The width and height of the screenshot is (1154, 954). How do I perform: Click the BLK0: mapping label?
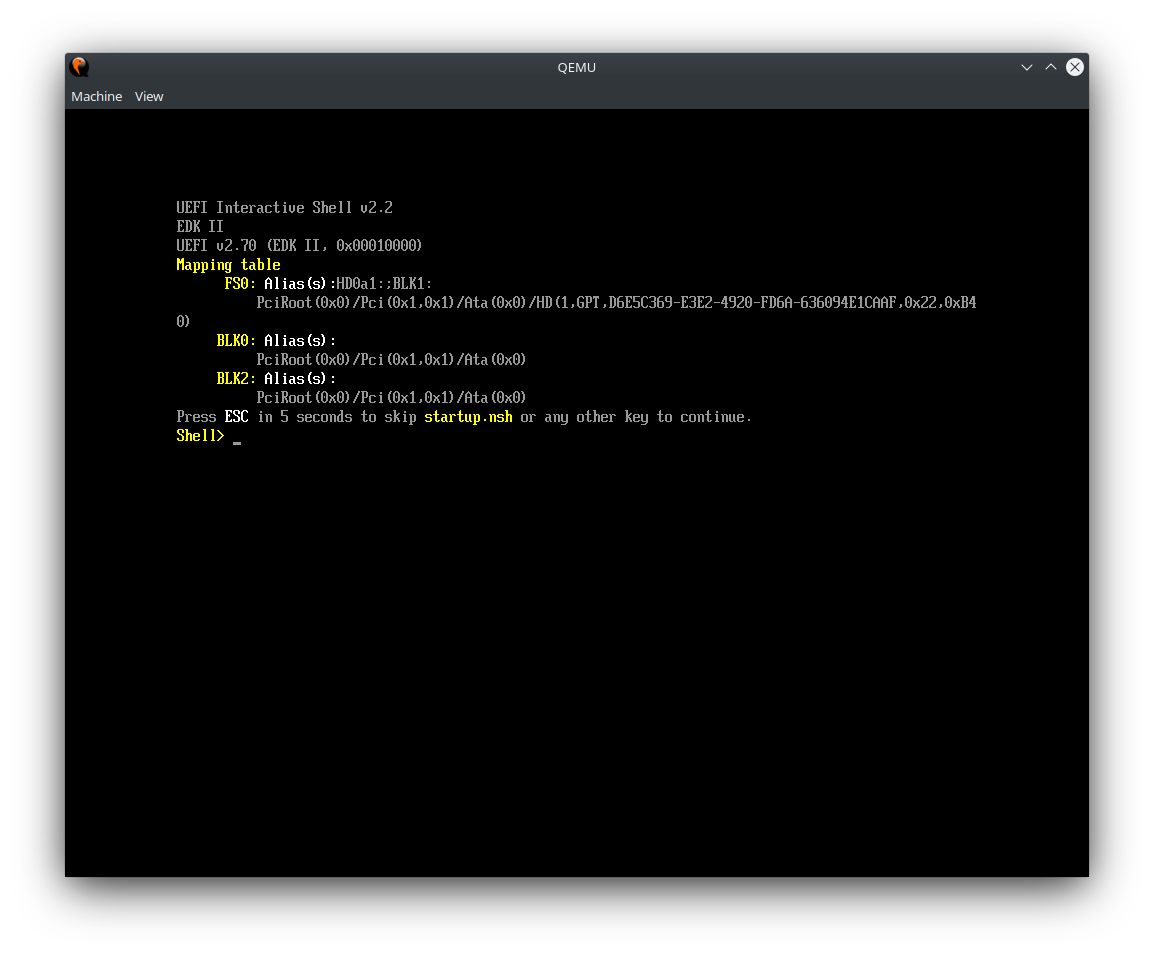(236, 340)
